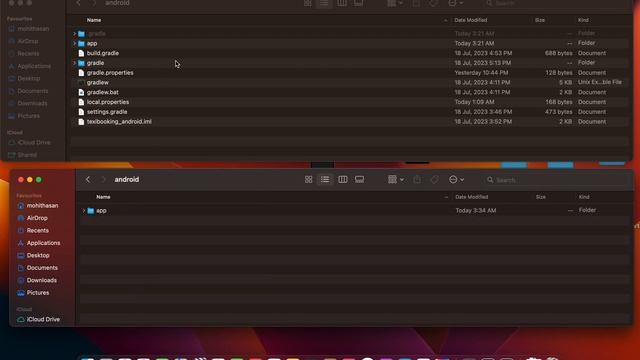The width and height of the screenshot is (640, 360).
Task: Switch front Finder window to list view
Action: (x=325, y=180)
